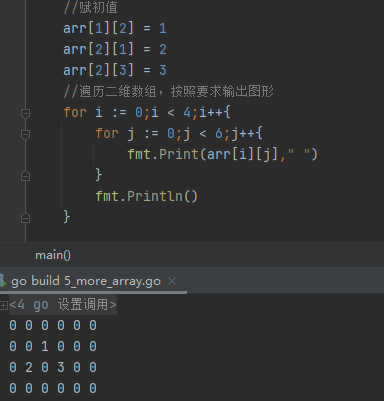The height and width of the screenshot is (401, 384).
Task: Click output row '0 2 0 3 0 0'
Action: click(x=53, y=367)
